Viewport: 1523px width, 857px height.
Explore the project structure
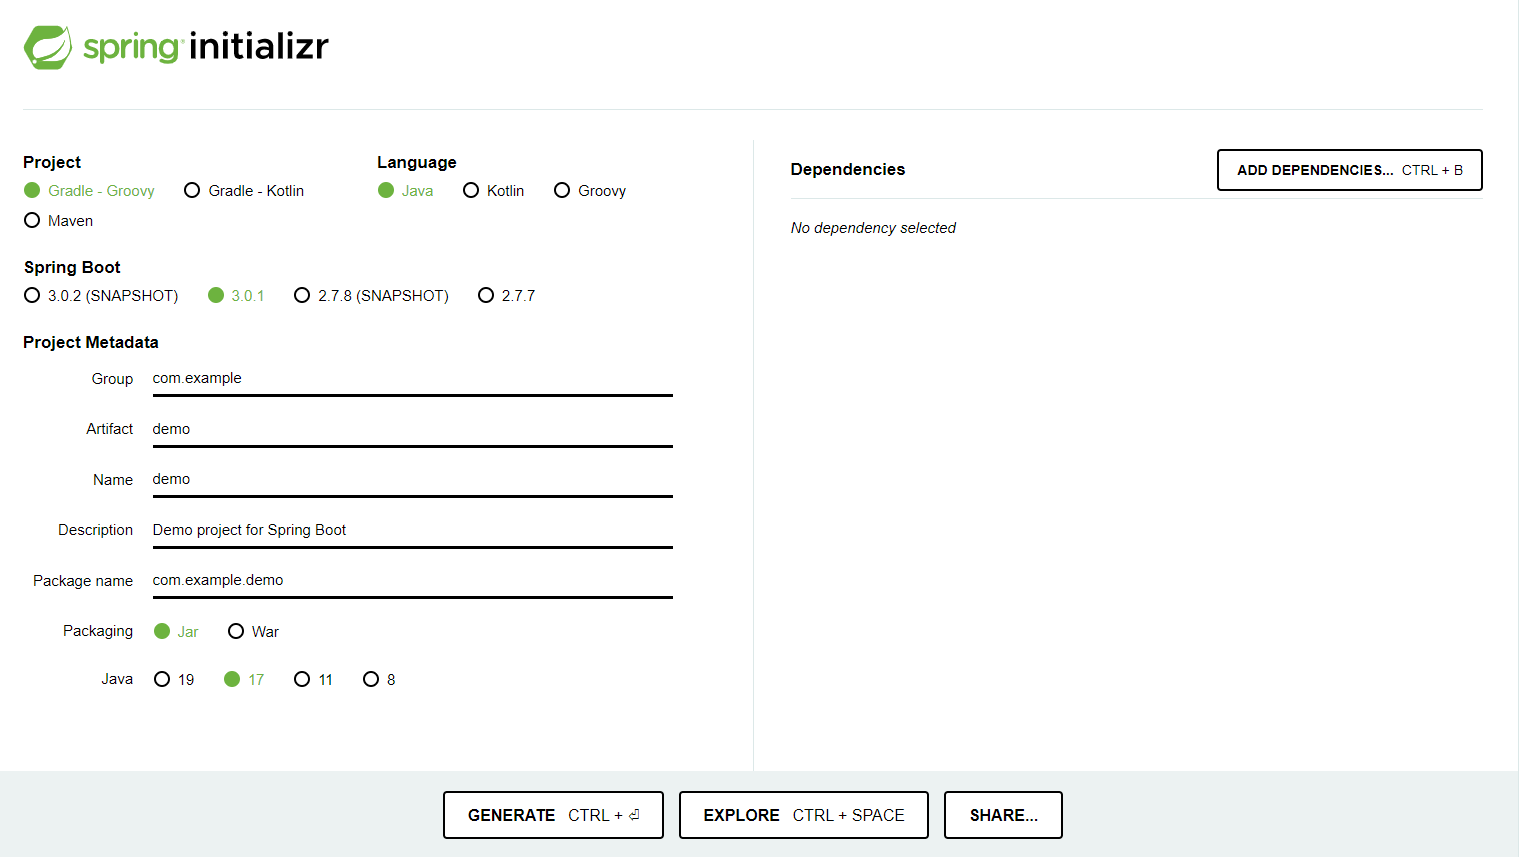pos(804,815)
